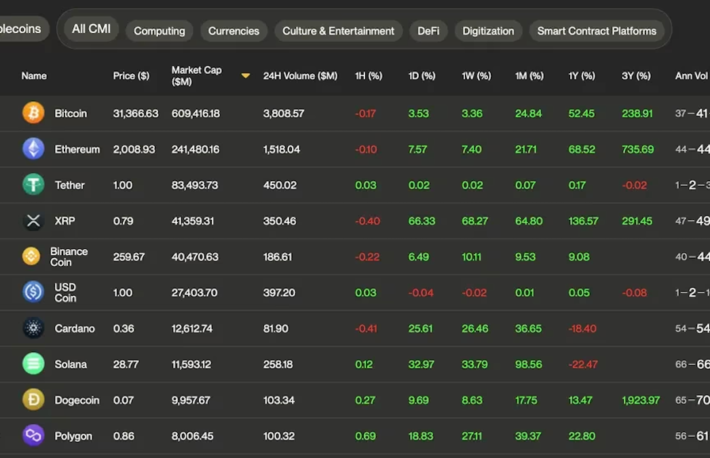This screenshot has width=710, height=458.
Task: Open the Bitcoin name link
Action: (71, 113)
